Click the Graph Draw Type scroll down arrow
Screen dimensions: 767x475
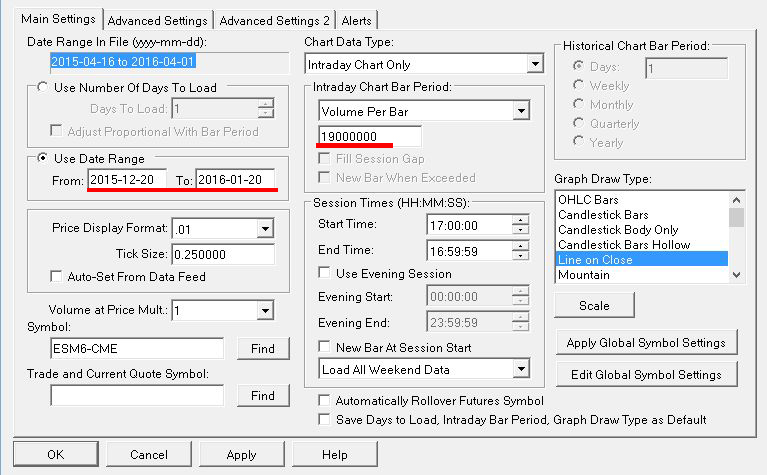point(737,275)
